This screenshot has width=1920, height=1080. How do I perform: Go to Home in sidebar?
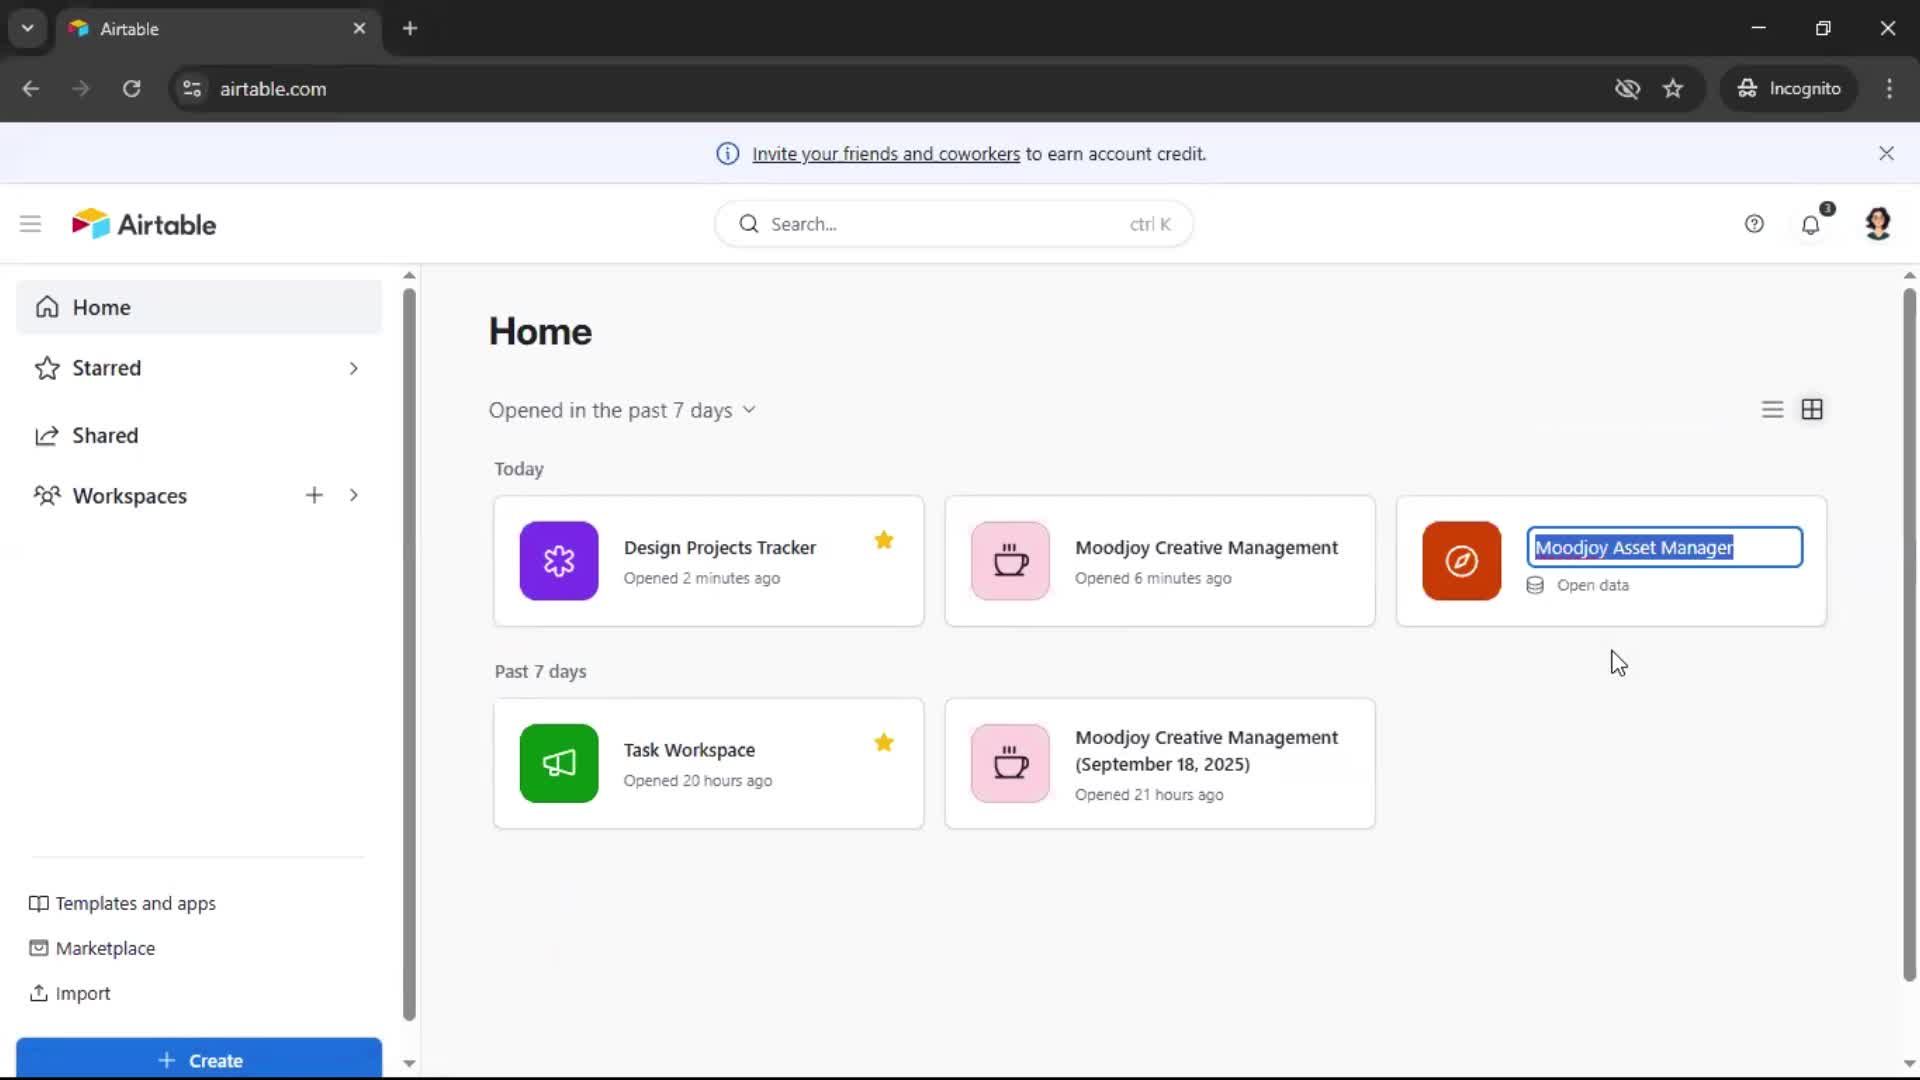tap(199, 307)
